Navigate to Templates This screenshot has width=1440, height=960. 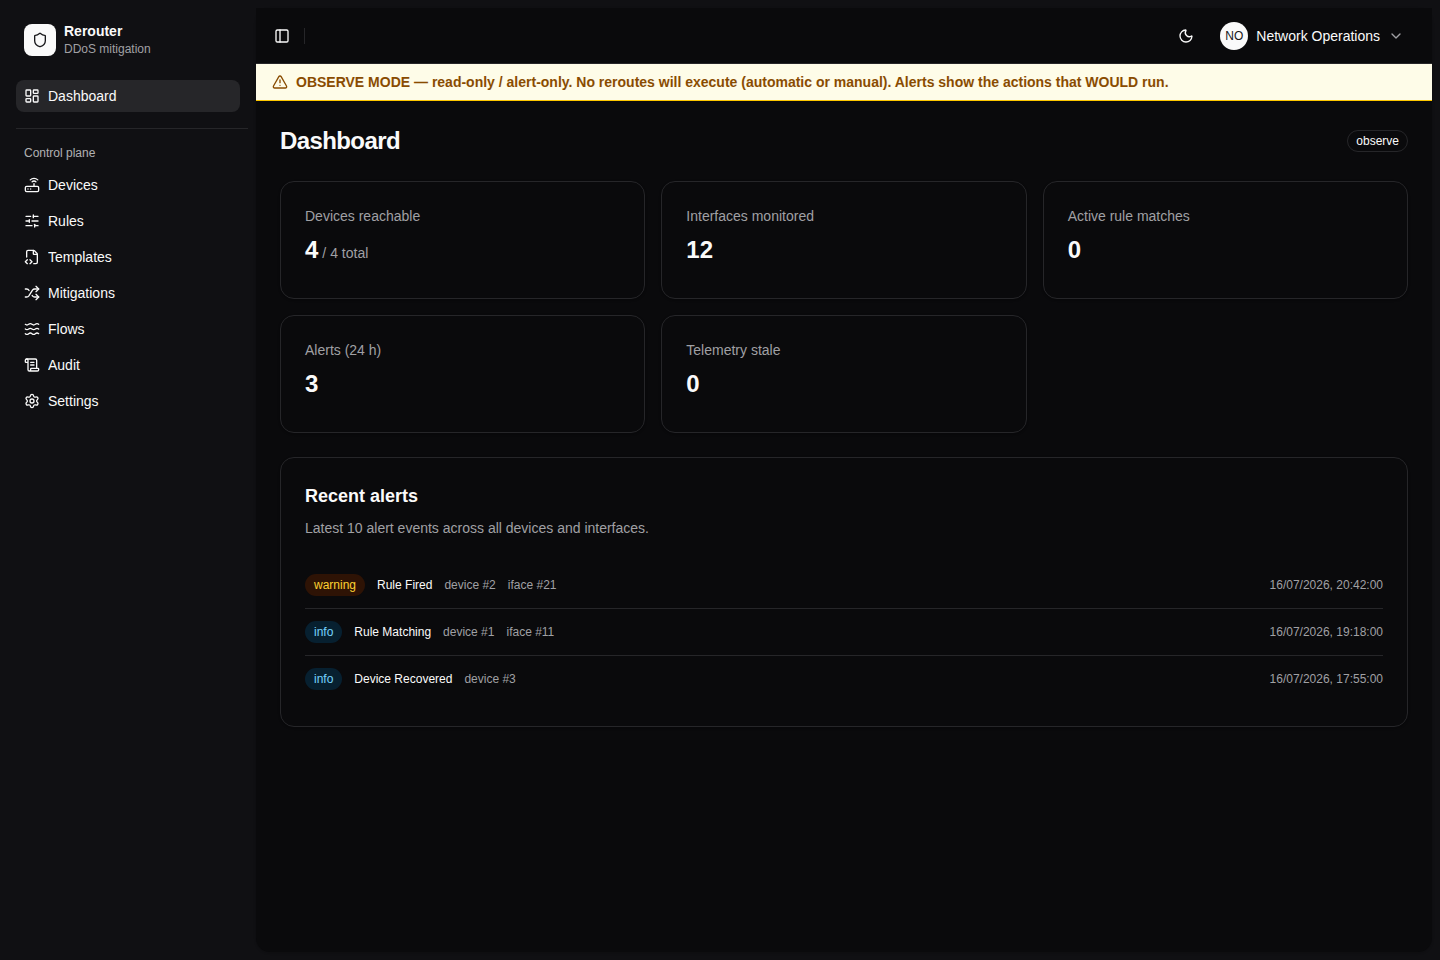[x=128, y=257]
